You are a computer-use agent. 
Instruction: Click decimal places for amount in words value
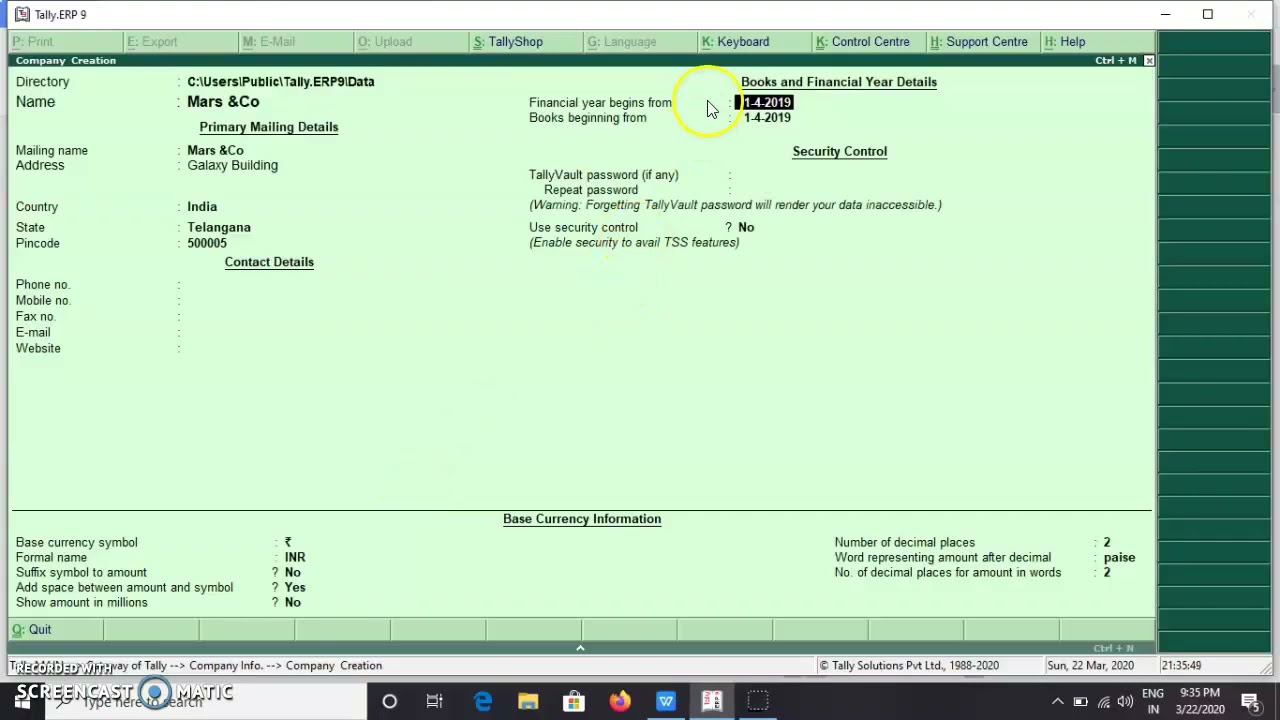point(1107,573)
